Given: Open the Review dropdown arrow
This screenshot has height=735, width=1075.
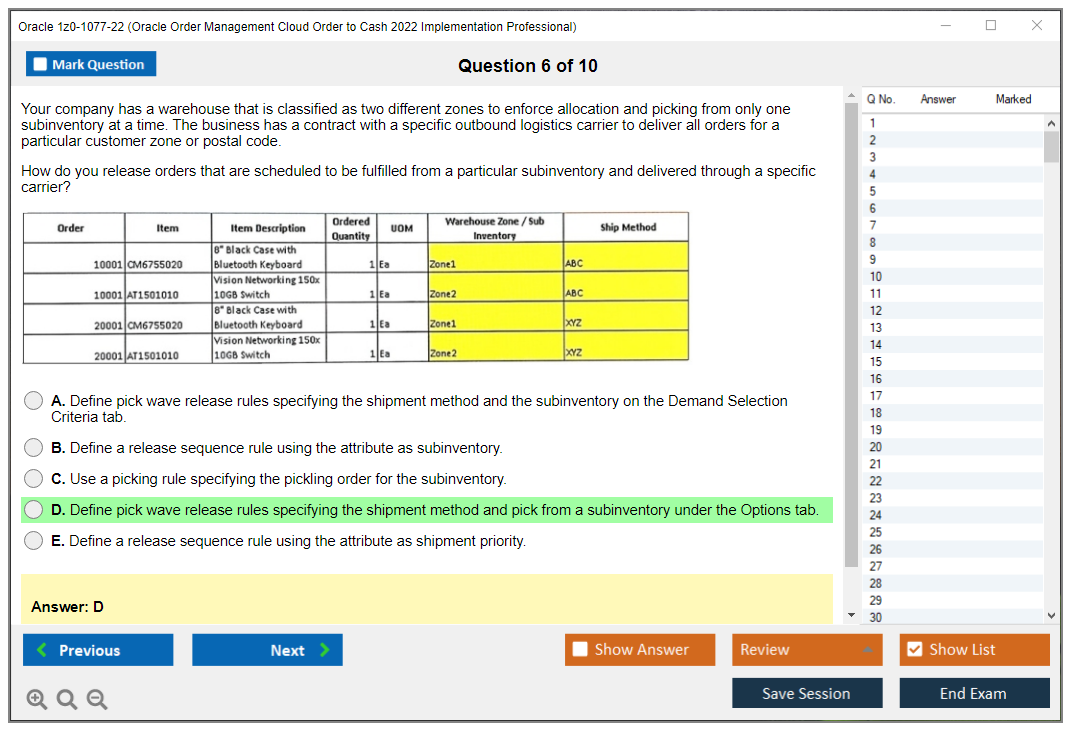Looking at the screenshot, I should pyautogui.click(x=867, y=649).
